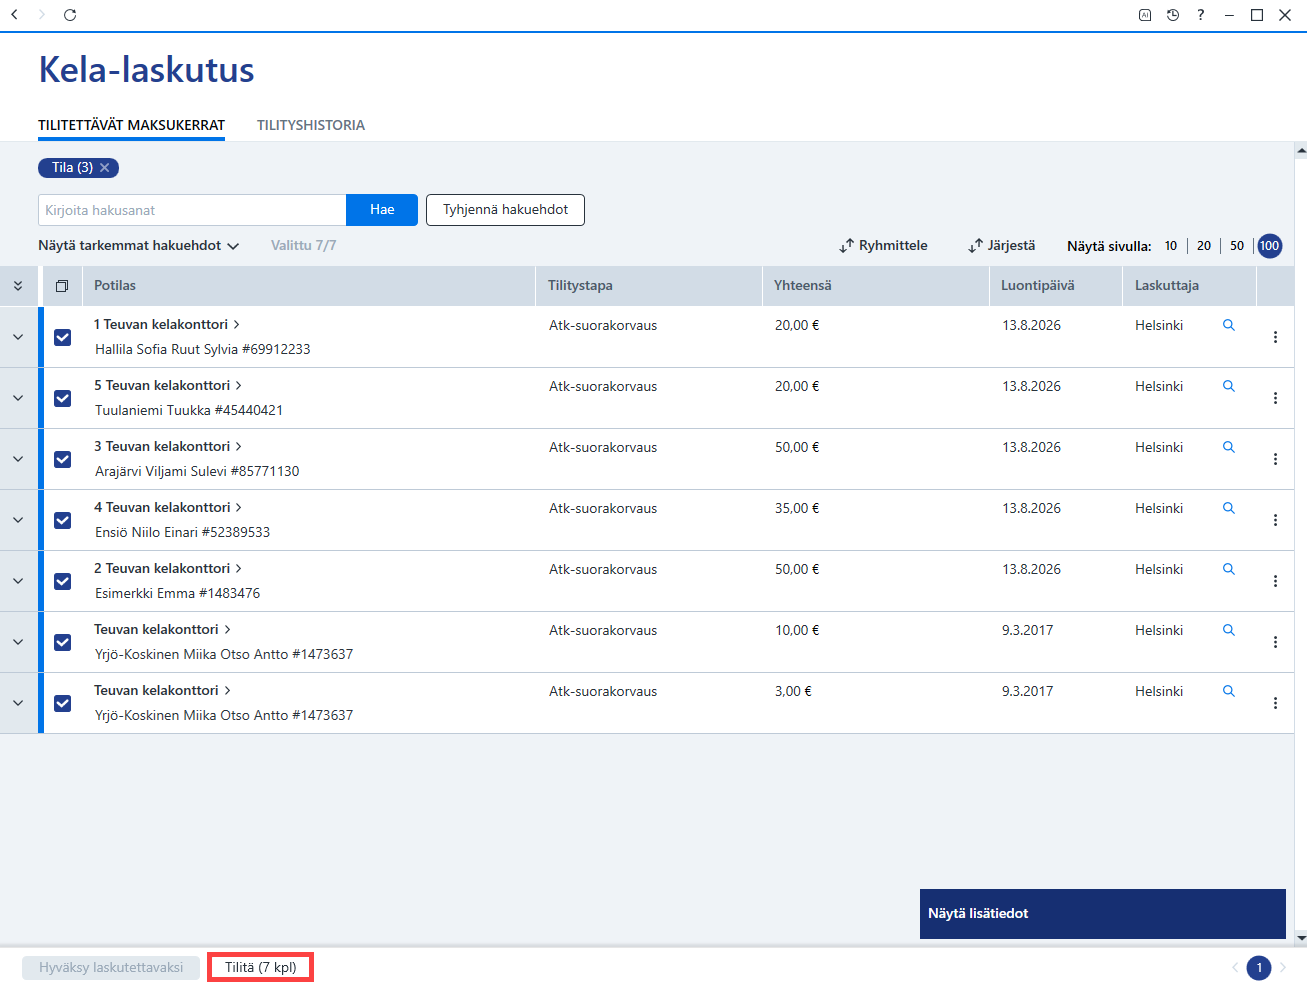
Task: Click the magnifier icon on the Arajärvi Viljami row
Action: tap(1229, 447)
